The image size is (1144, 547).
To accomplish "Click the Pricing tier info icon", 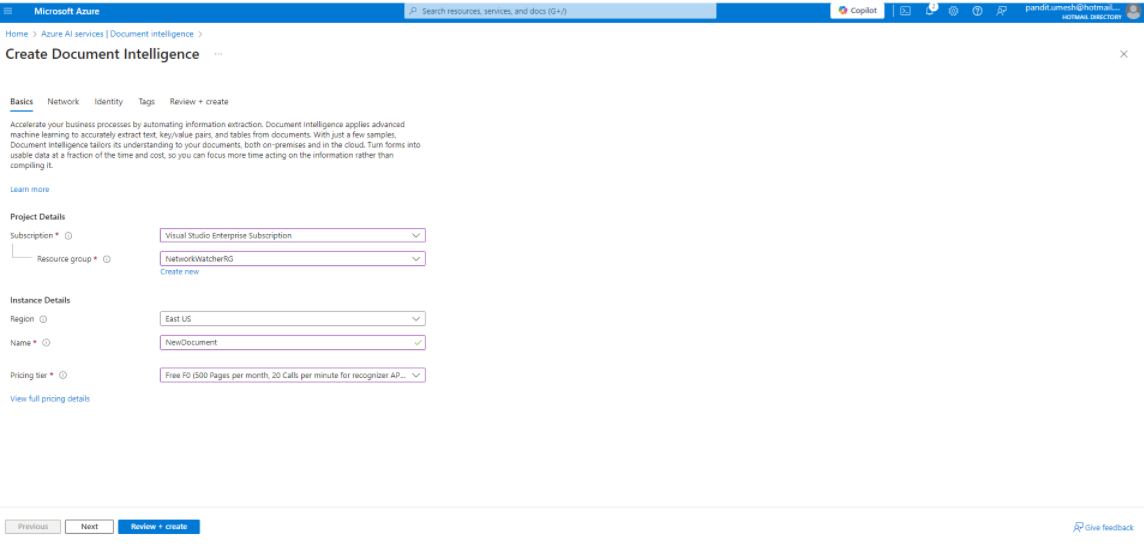I will coord(63,375).
